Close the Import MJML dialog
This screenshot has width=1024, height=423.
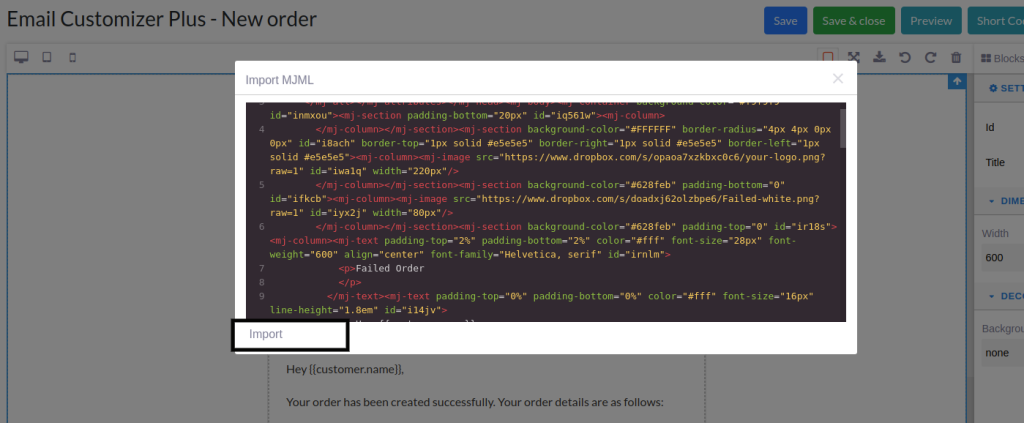[x=838, y=79]
